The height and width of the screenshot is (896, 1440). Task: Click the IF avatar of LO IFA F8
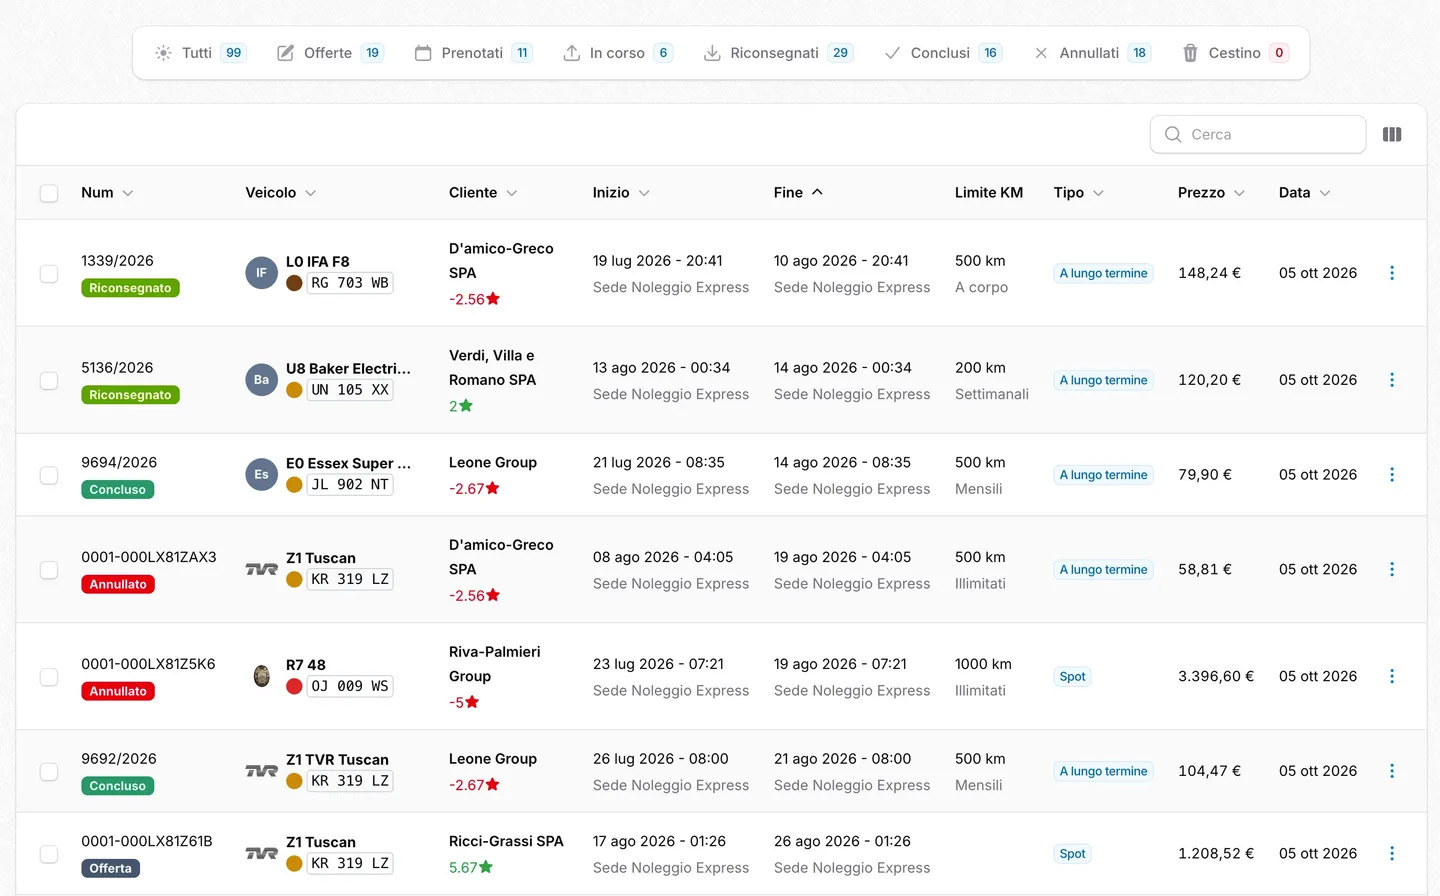pos(261,273)
